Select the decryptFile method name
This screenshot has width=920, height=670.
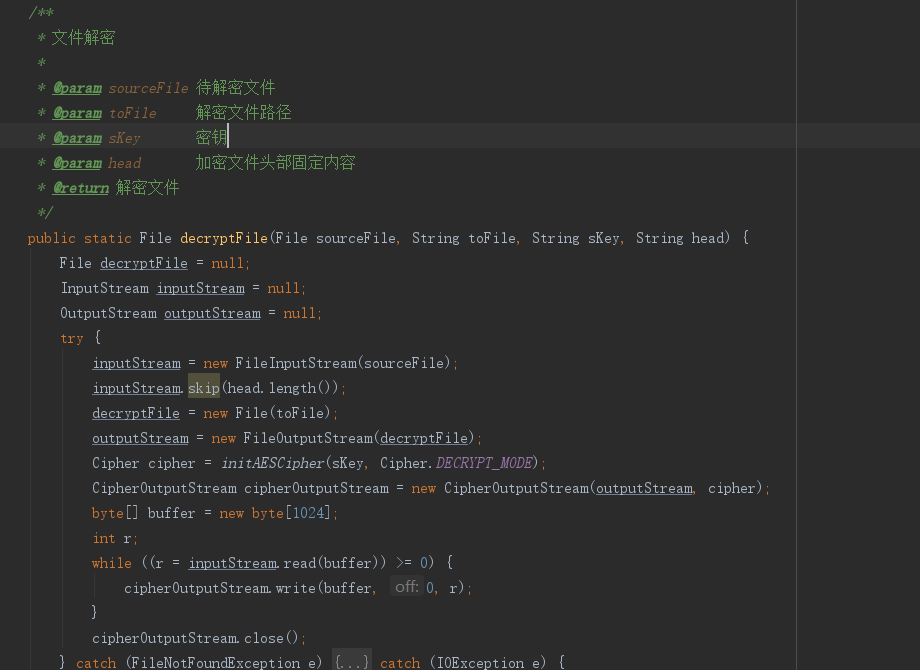click(x=222, y=237)
